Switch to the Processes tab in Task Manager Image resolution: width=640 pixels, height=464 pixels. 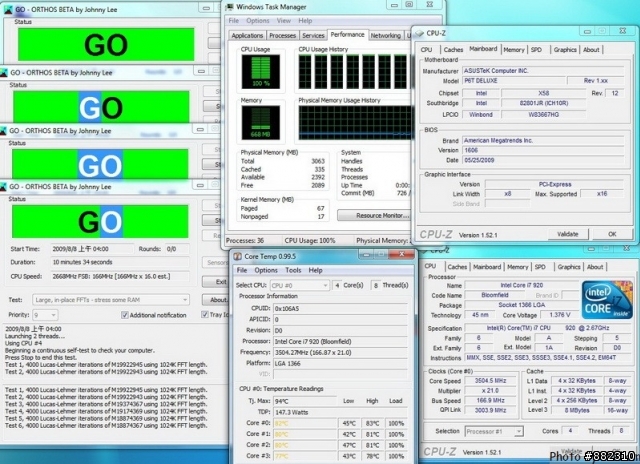pos(282,36)
